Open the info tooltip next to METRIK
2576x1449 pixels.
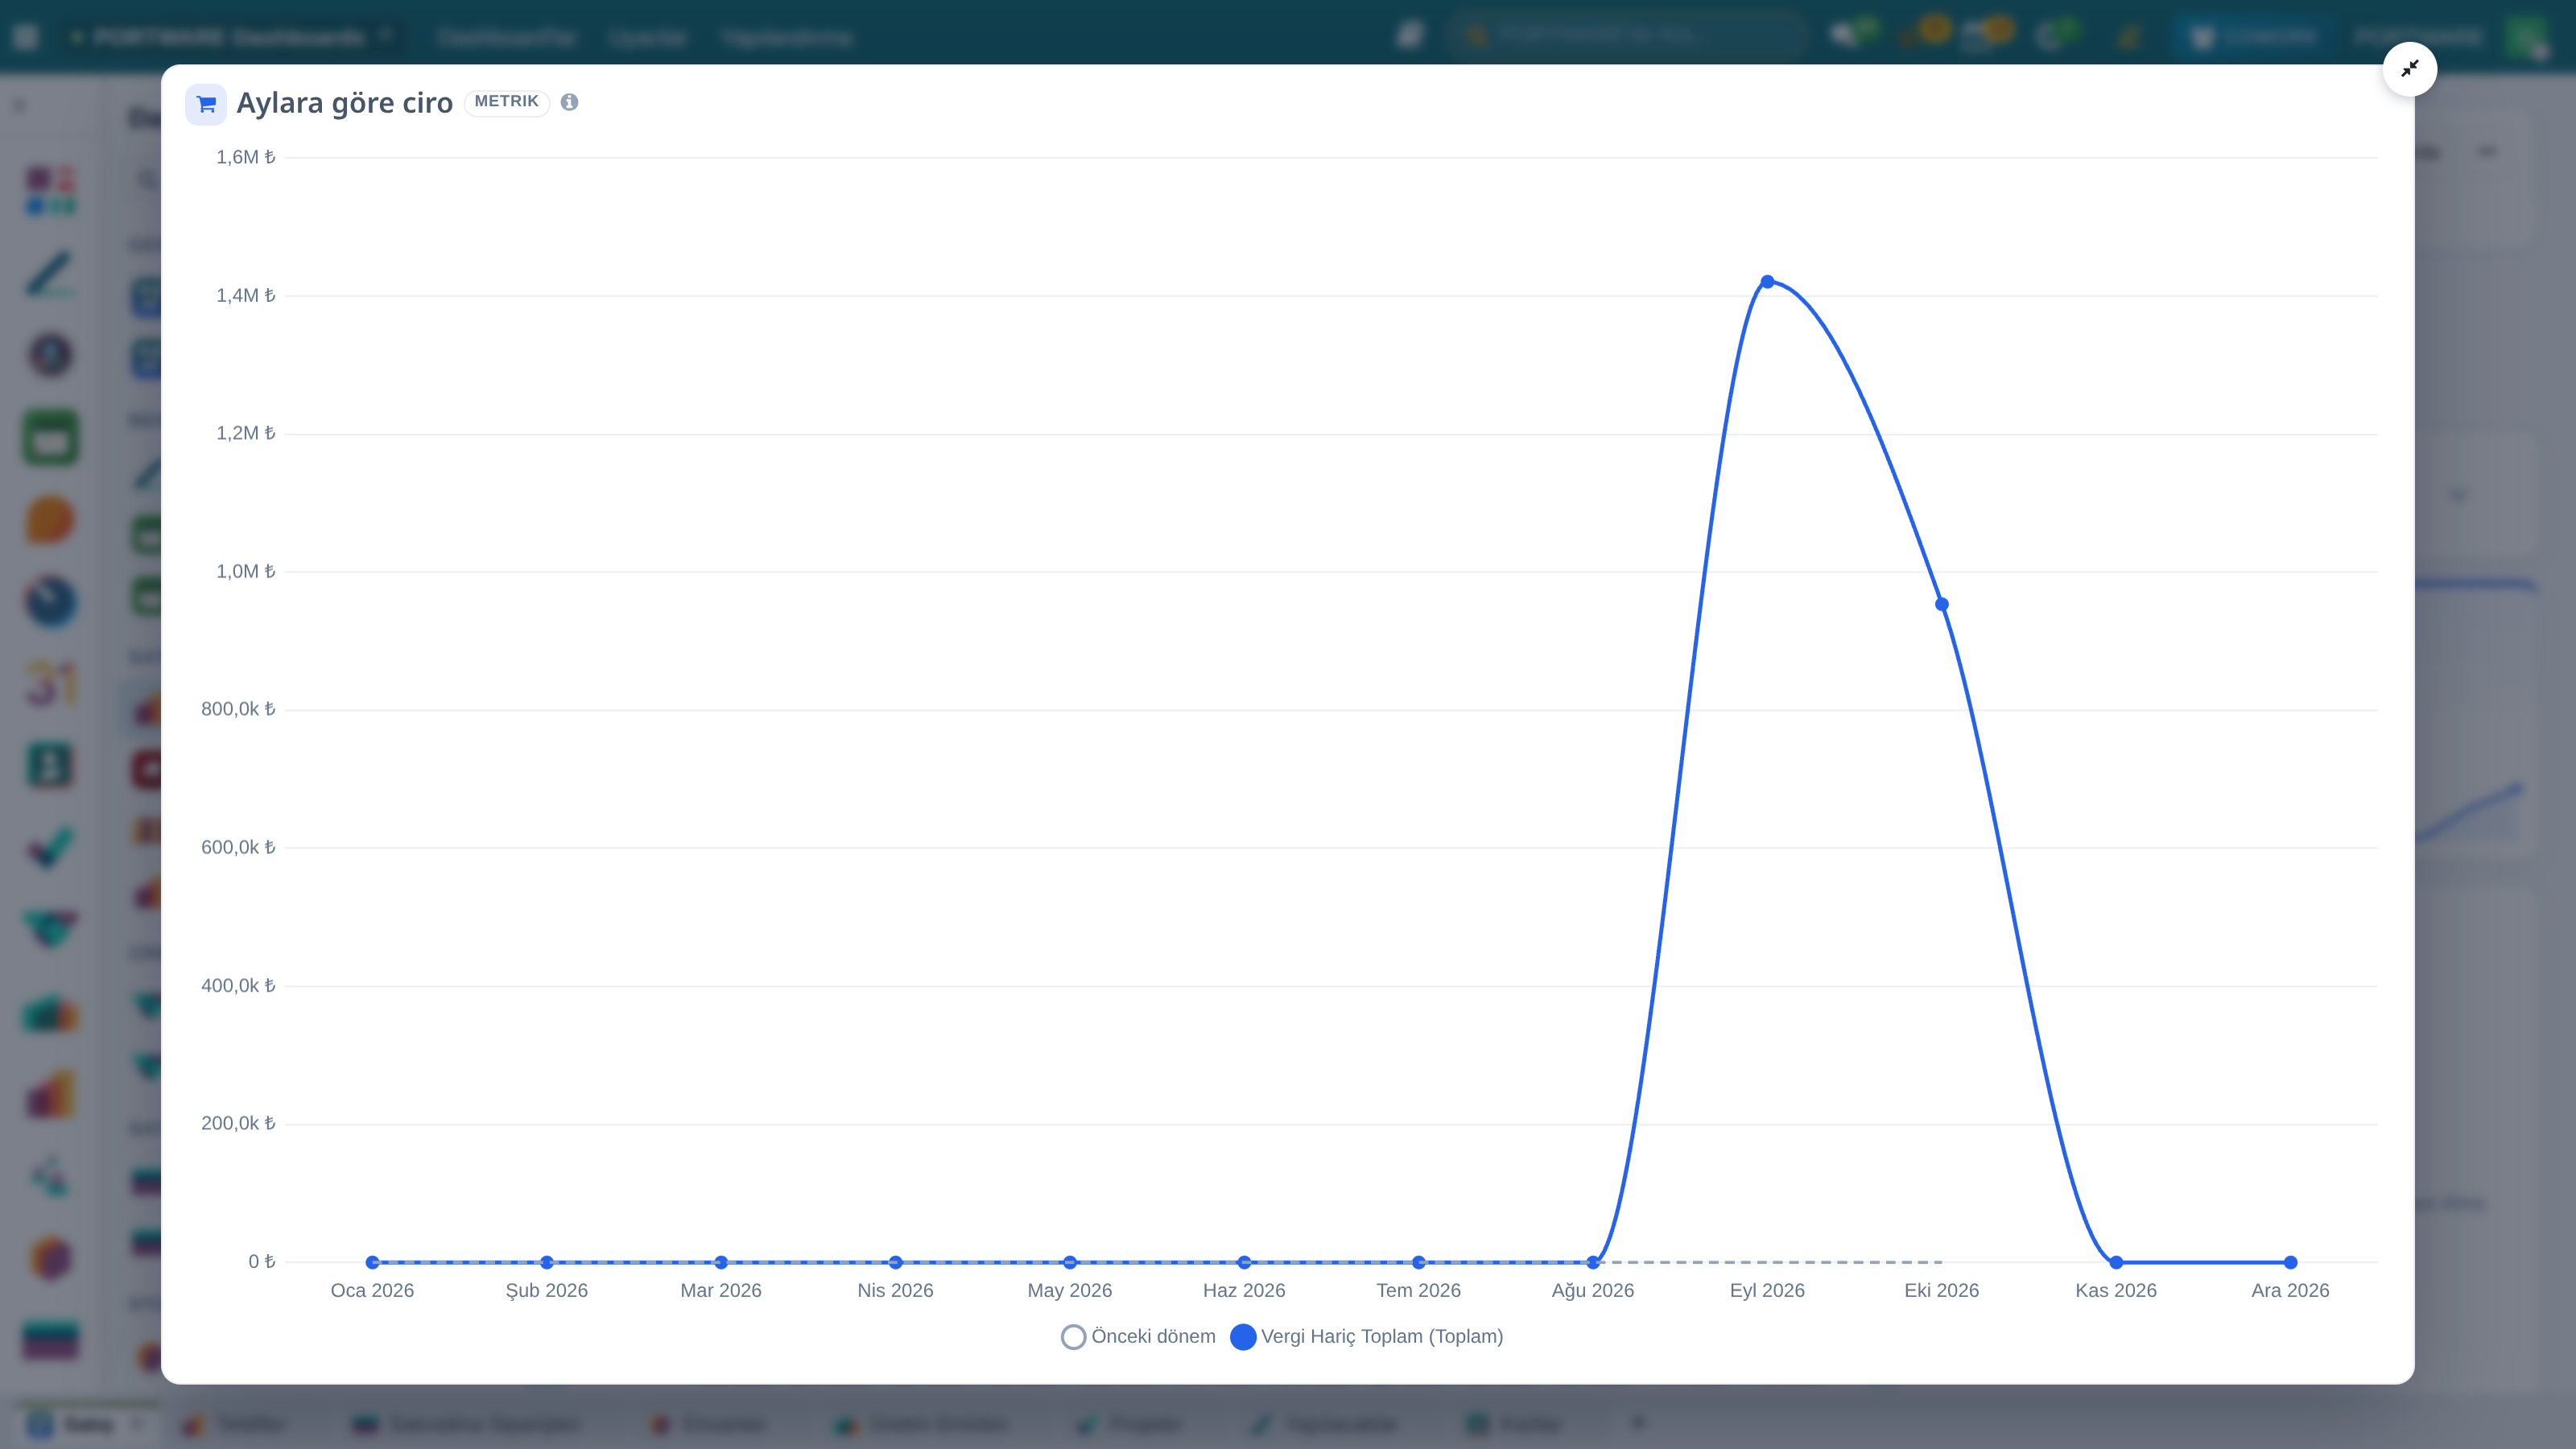coord(569,102)
